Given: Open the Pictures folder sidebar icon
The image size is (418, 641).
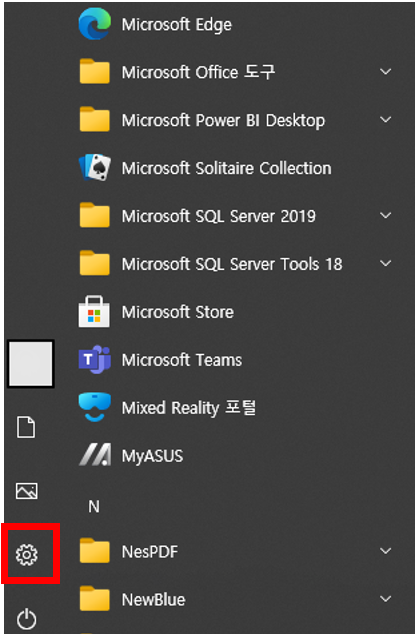Looking at the screenshot, I should (x=27, y=491).
